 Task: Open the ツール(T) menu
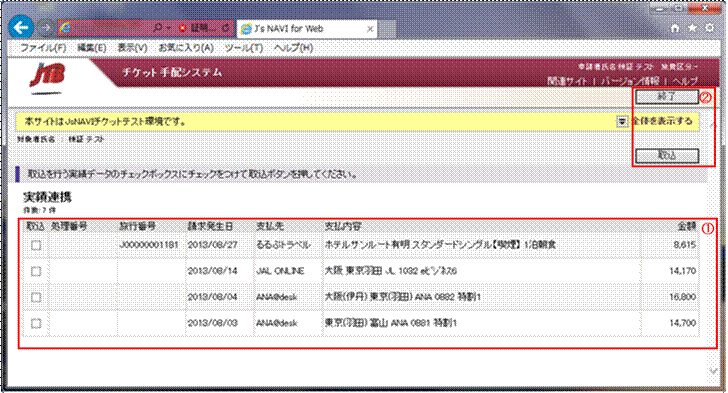(244, 47)
